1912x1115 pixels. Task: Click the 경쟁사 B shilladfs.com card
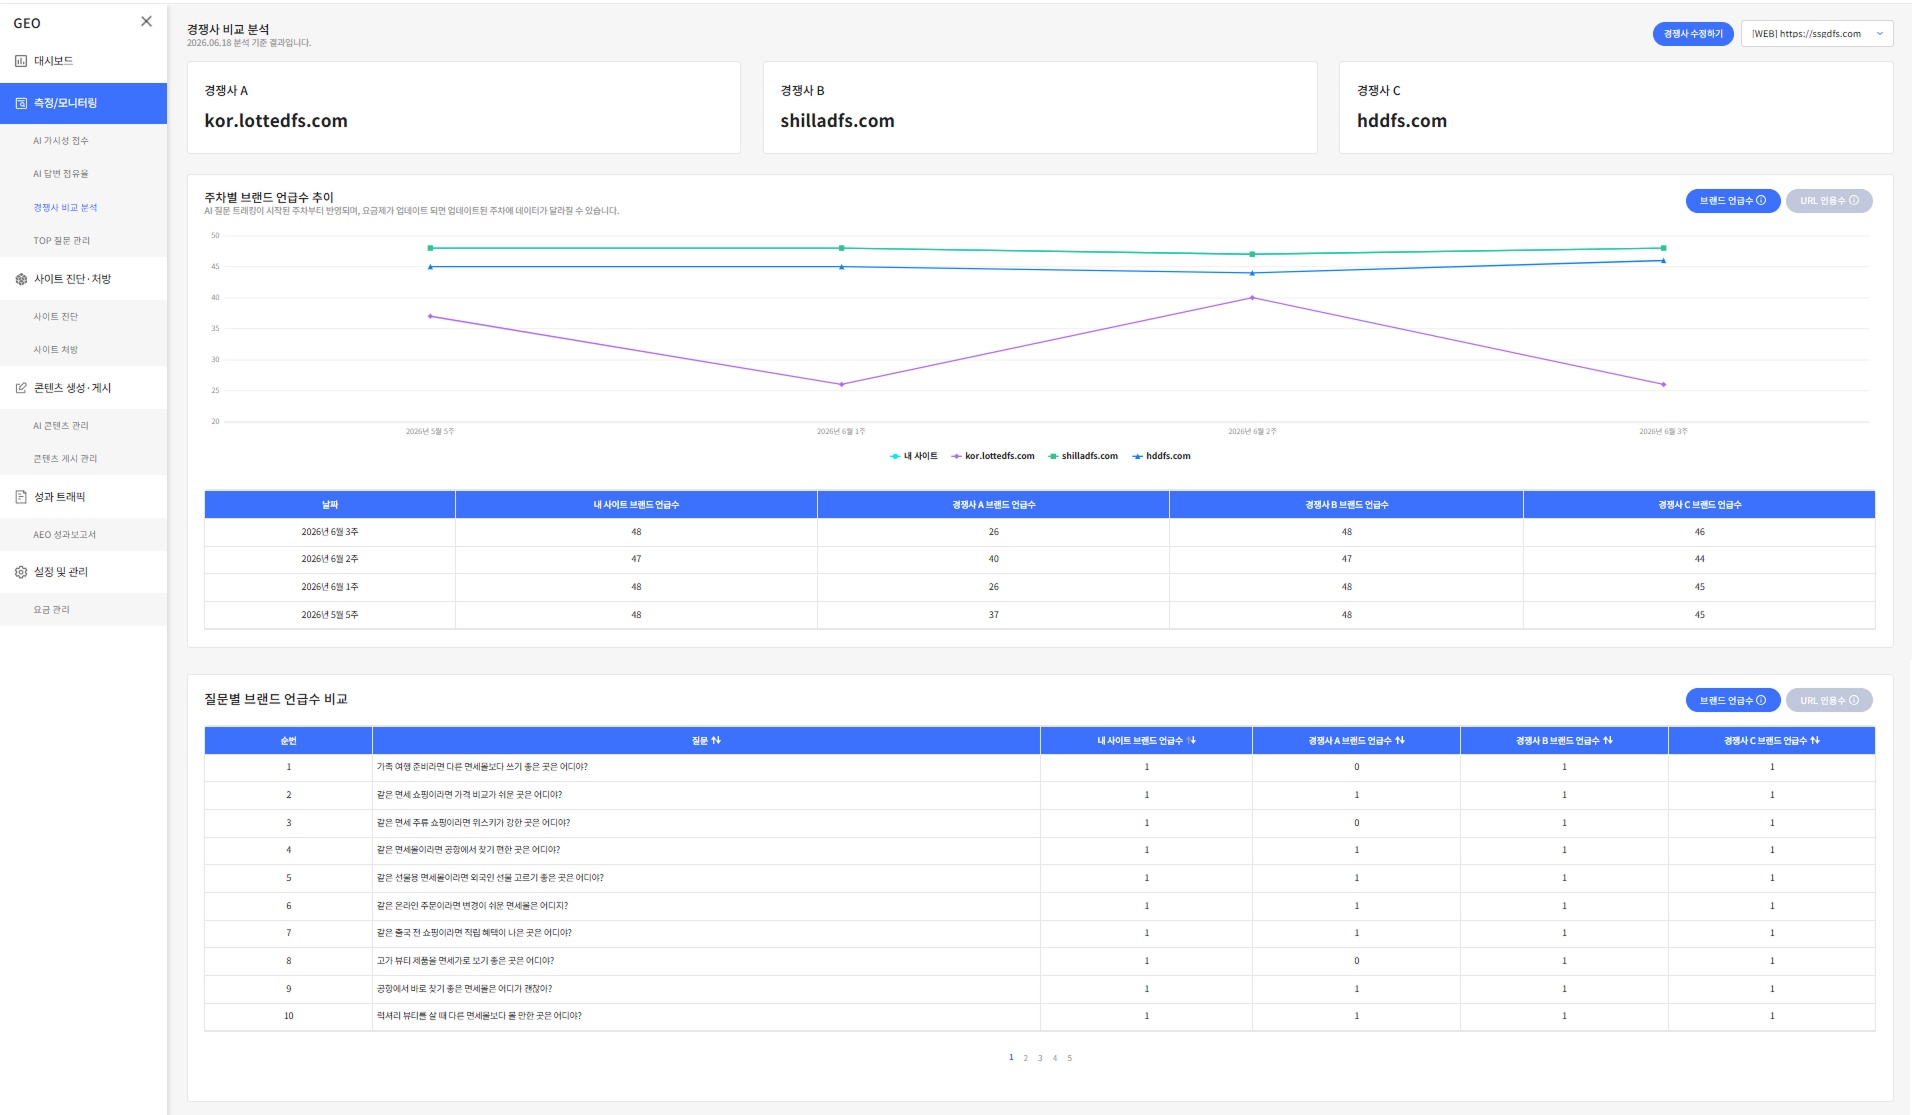tap(1040, 108)
